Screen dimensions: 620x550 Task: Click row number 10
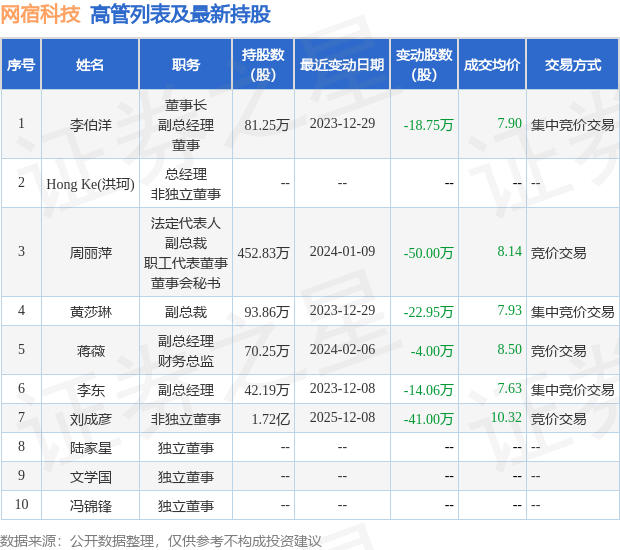coord(21,504)
